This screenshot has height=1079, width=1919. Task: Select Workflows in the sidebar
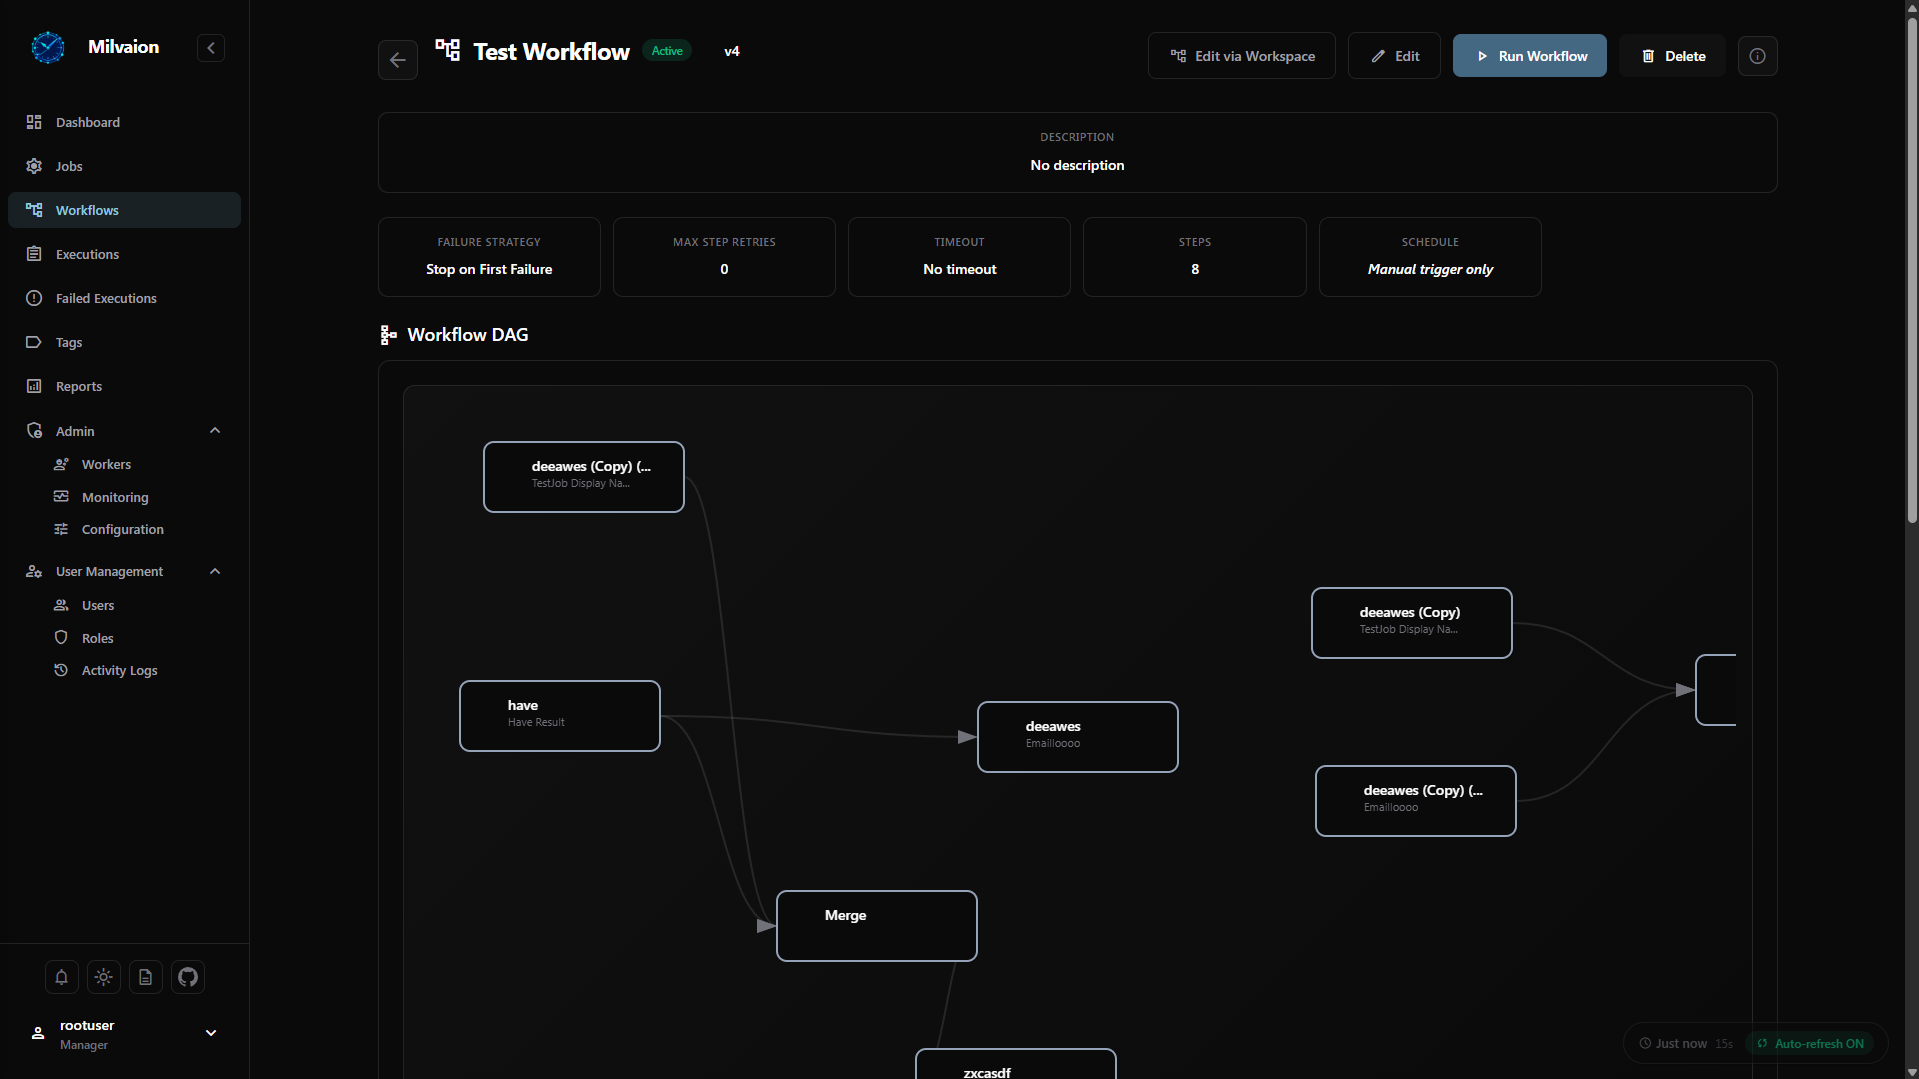coord(124,210)
